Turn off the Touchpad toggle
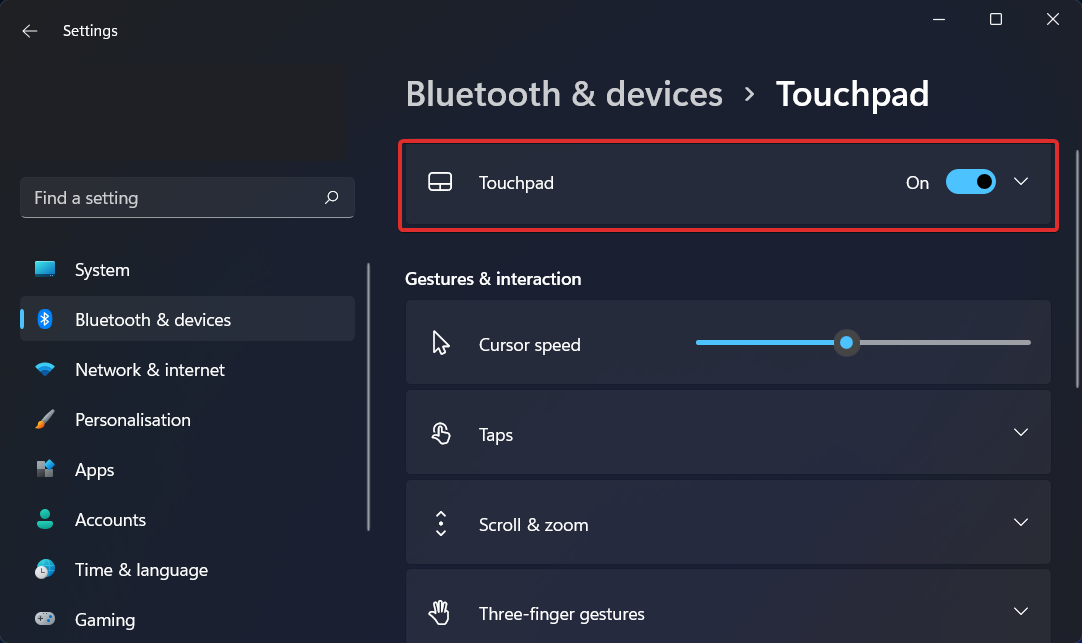This screenshot has height=643, width=1082. click(x=970, y=182)
